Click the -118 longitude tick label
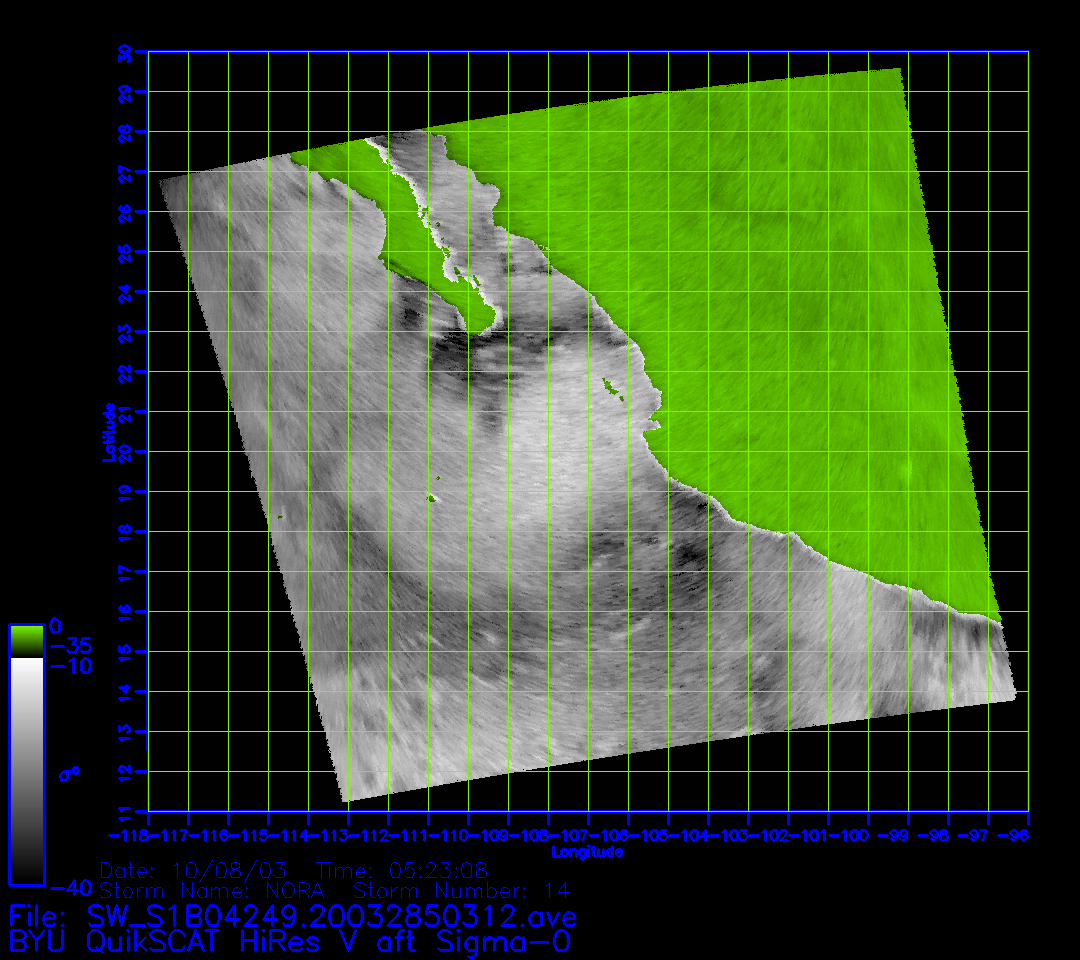 point(128,835)
